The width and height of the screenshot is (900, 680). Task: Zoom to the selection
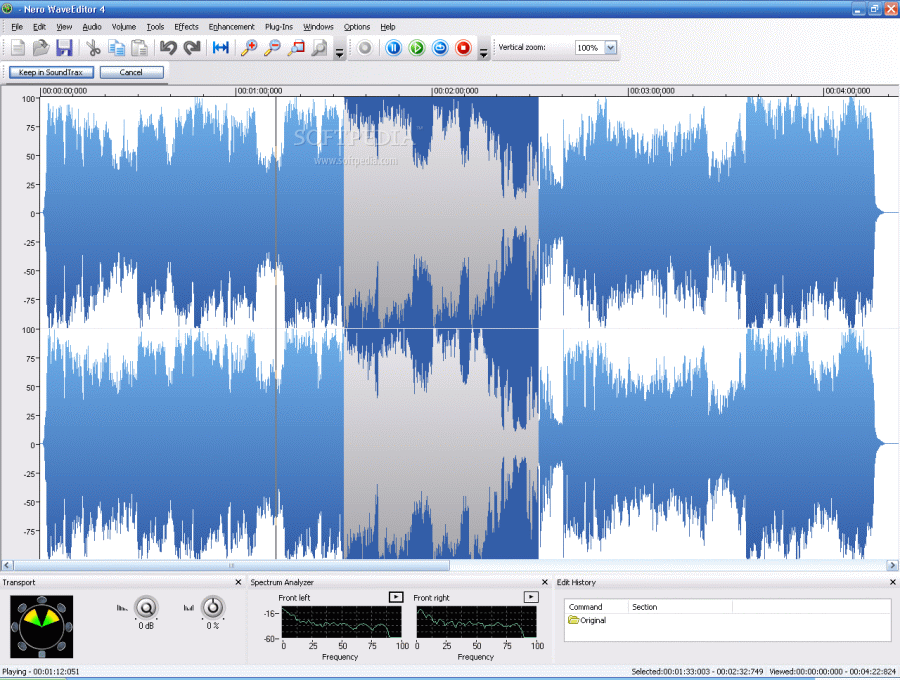pos(296,48)
